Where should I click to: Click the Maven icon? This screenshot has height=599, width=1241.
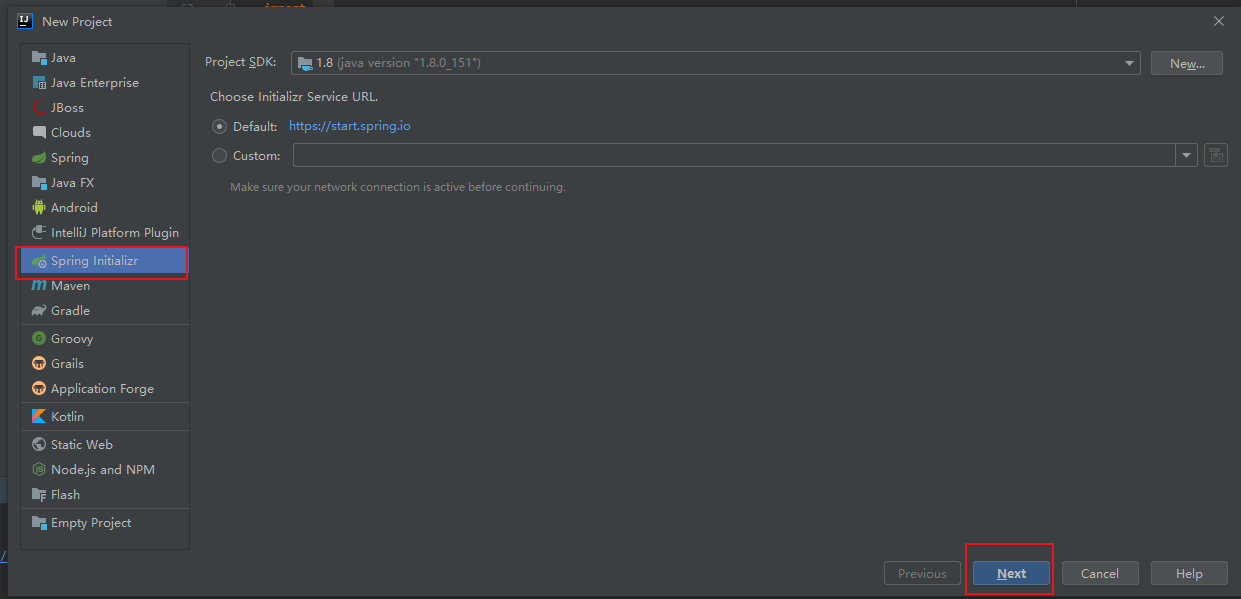[x=39, y=286]
